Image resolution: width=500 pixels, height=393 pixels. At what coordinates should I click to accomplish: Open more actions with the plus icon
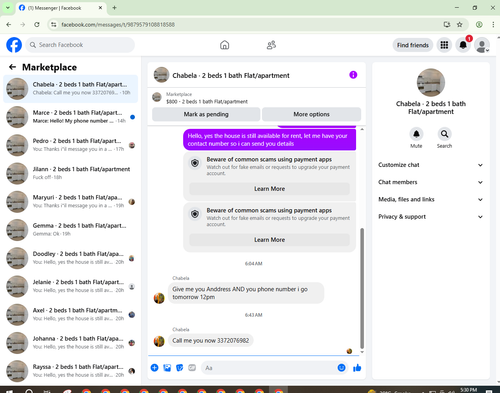154,368
